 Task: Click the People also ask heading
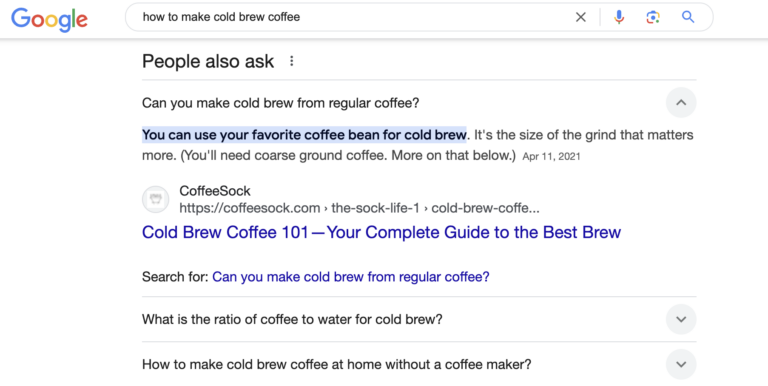(x=208, y=62)
